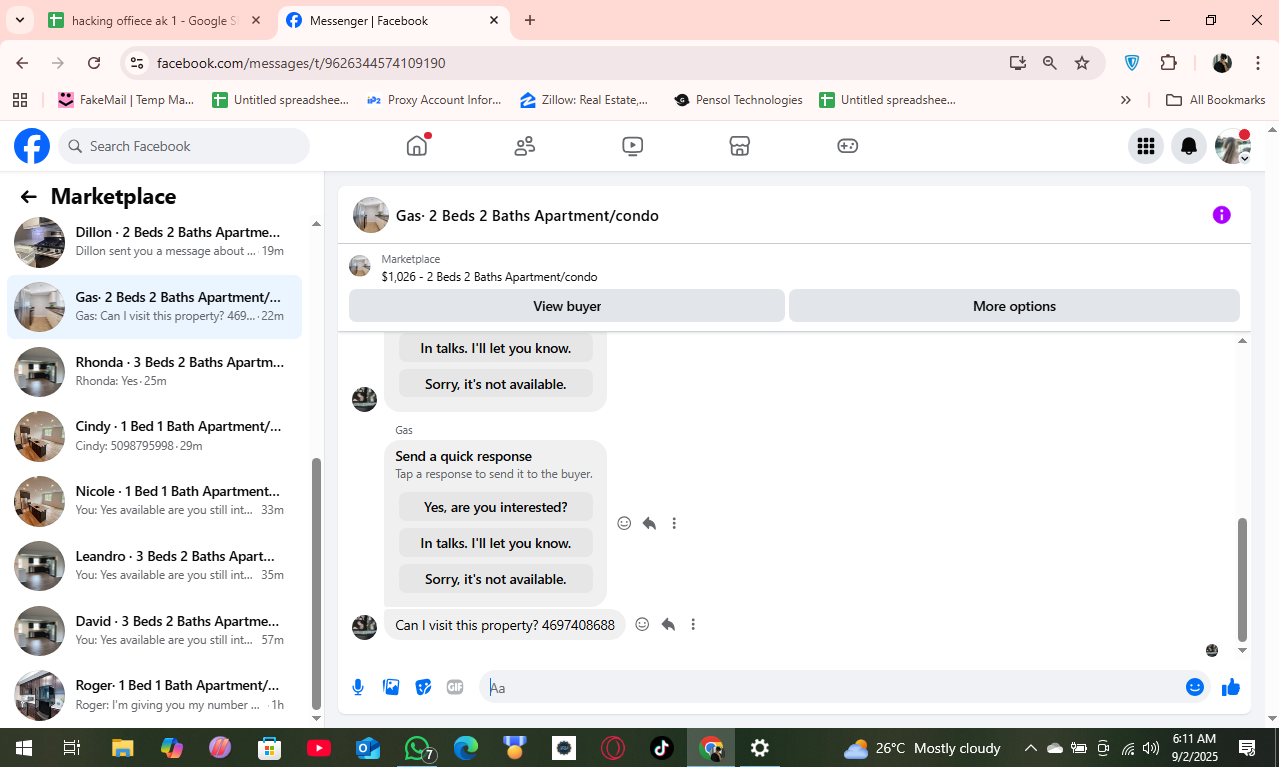The height and width of the screenshot is (767, 1279).
Task: Open Rhonda 3 Beds 2 Baths conversation
Action: (155, 372)
